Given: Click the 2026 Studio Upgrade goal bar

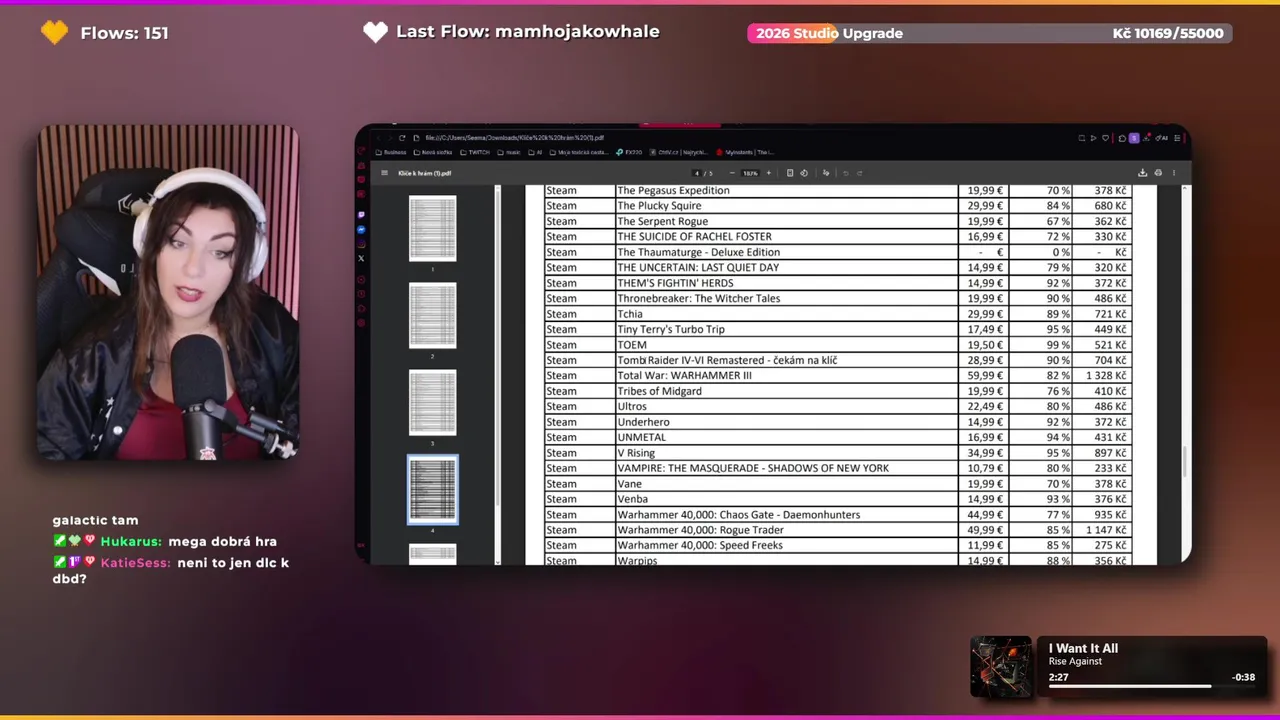Looking at the screenshot, I should coord(990,33).
